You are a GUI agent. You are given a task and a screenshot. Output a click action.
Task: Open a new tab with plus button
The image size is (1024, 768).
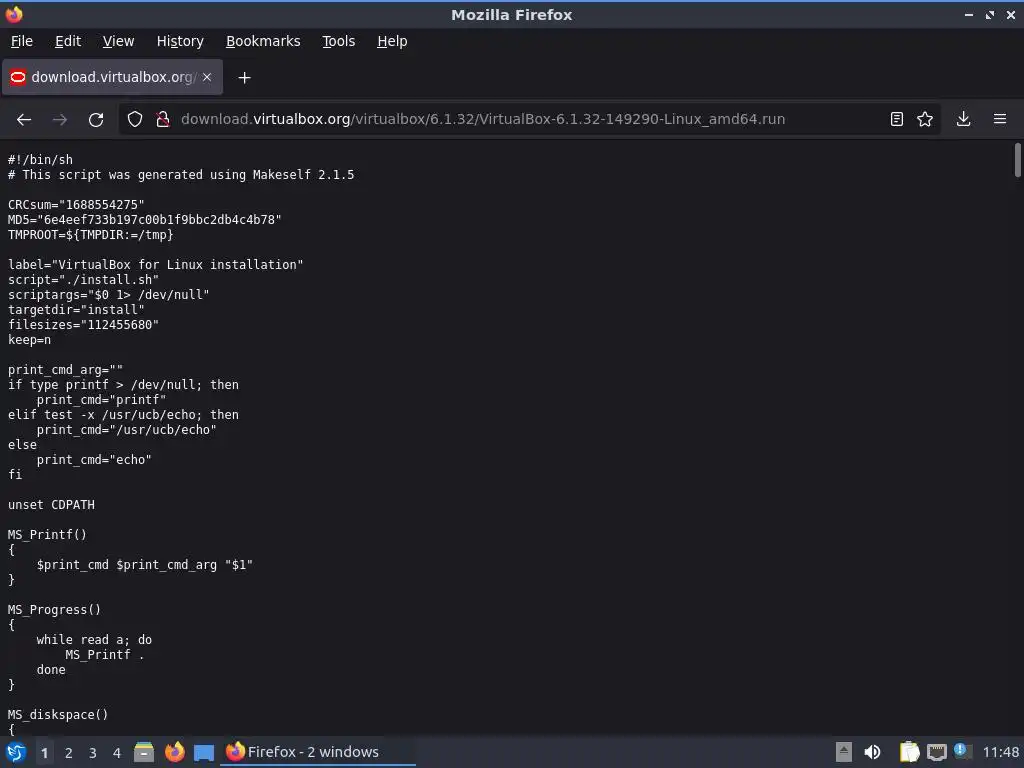(x=244, y=78)
